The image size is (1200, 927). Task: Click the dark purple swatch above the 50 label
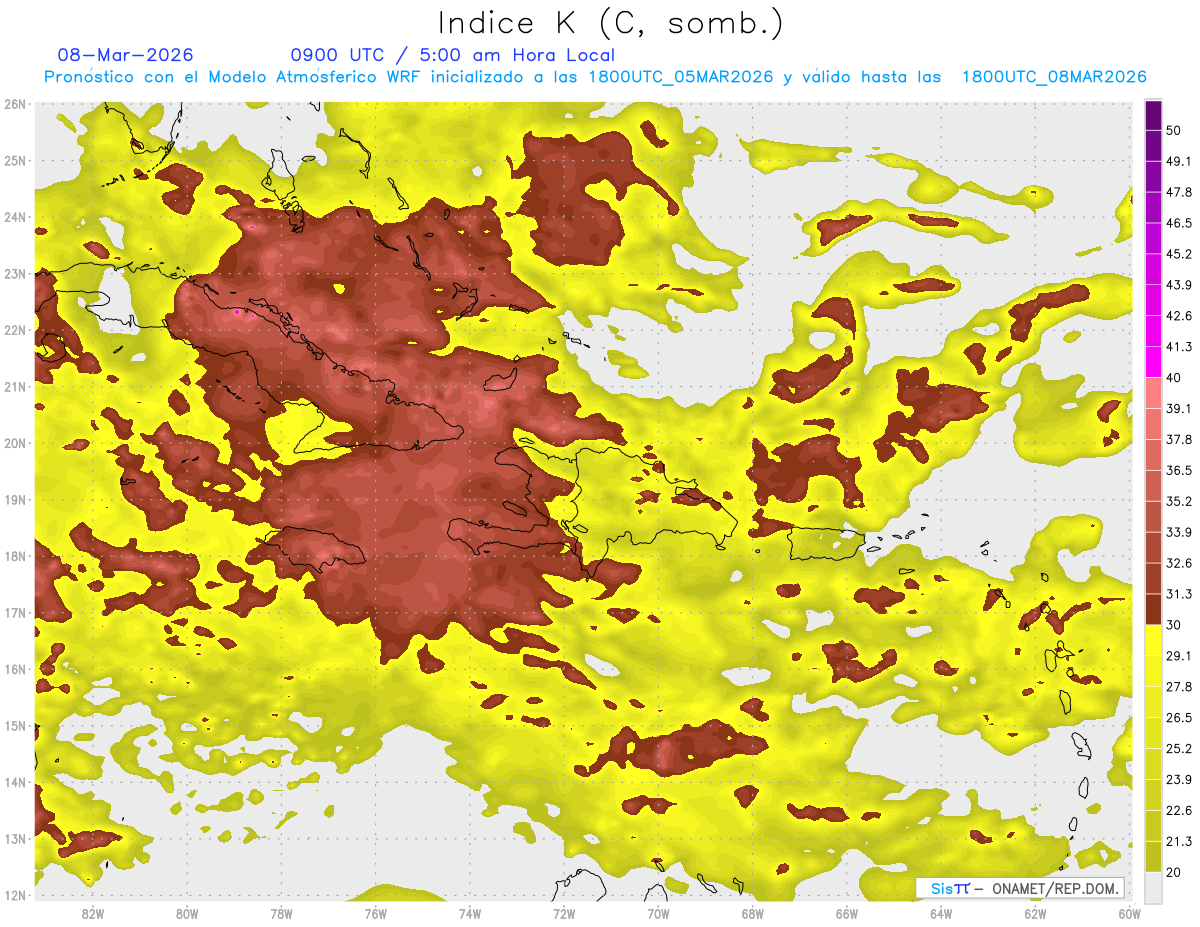coord(1153,115)
